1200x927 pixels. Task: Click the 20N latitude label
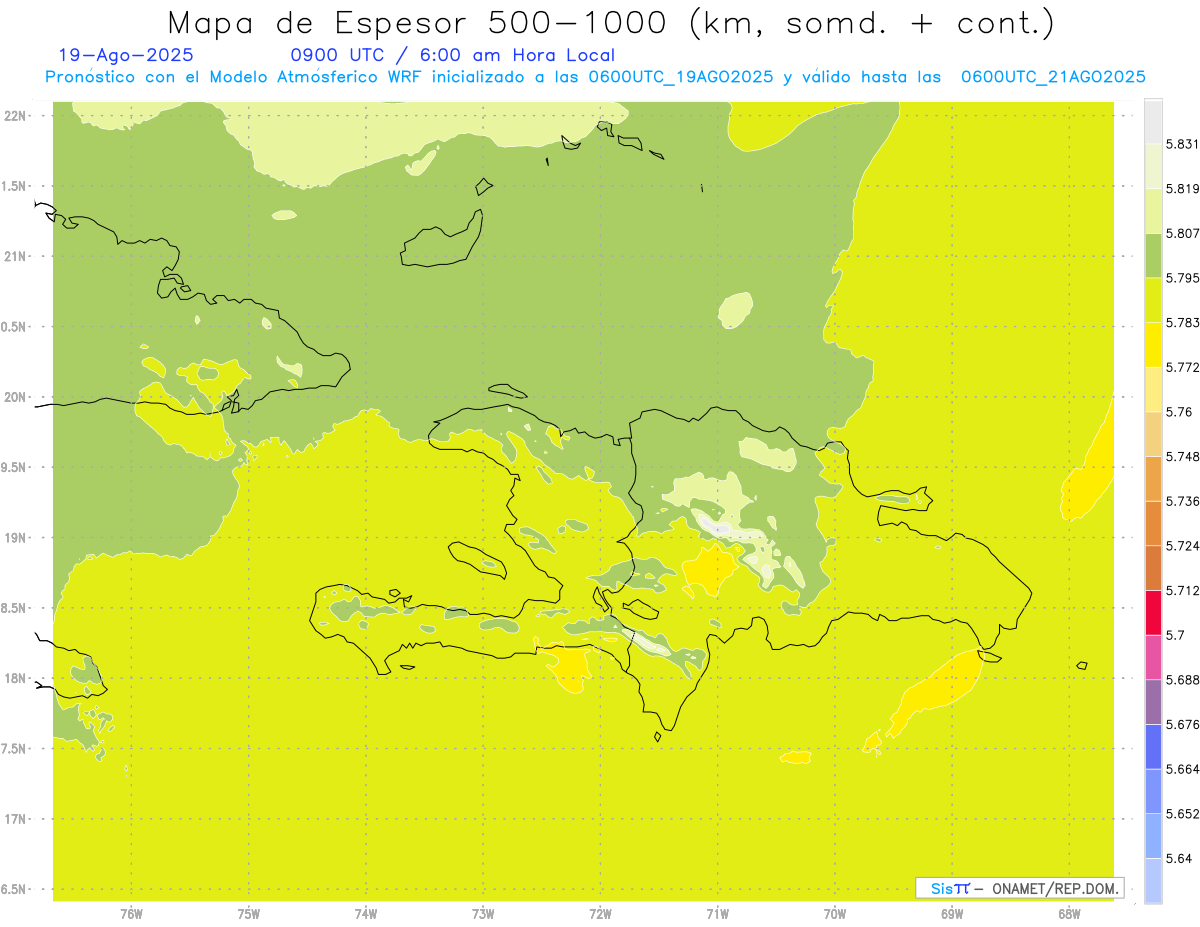click(x=17, y=397)
